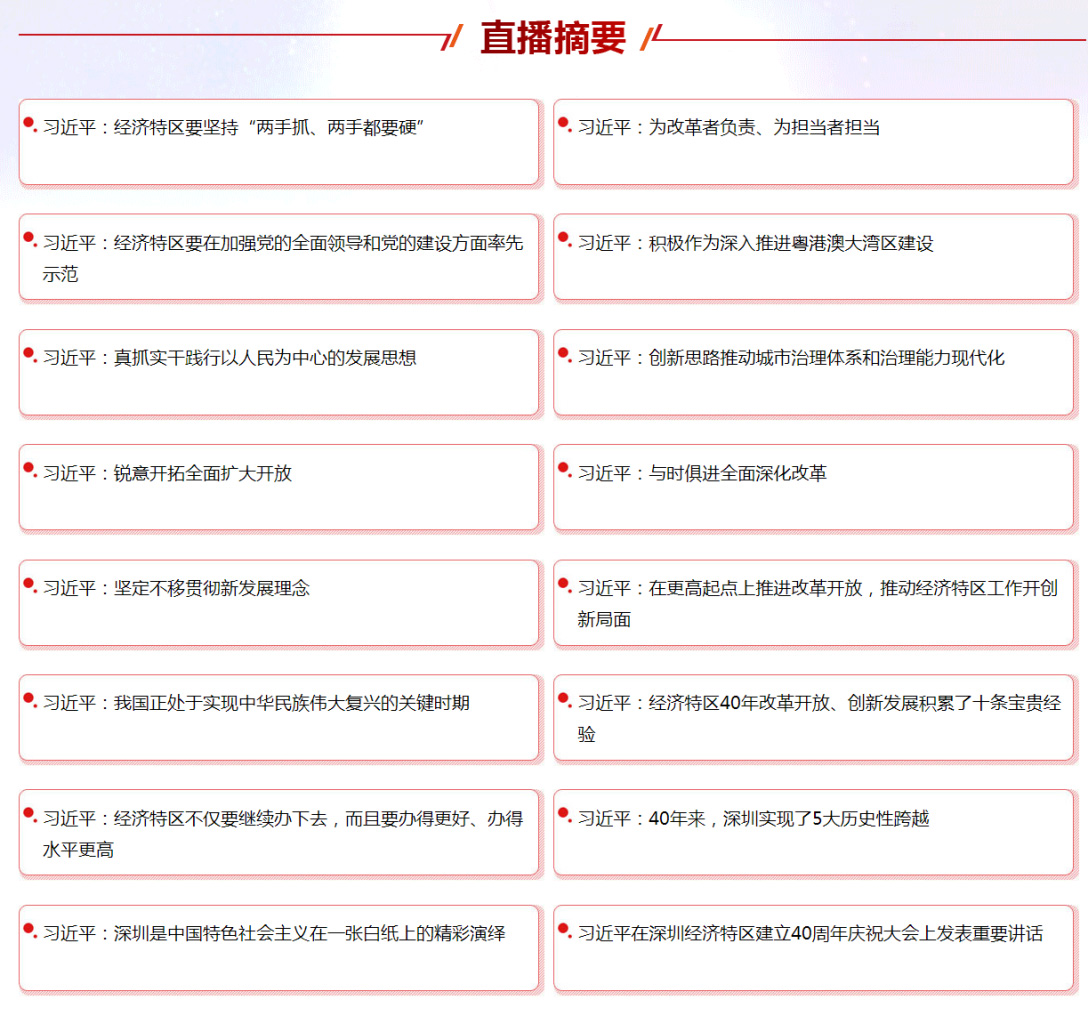
Task: Open the 深圳经济特区建立40周年庆祝大会 headline
Action: coord(810,934)
